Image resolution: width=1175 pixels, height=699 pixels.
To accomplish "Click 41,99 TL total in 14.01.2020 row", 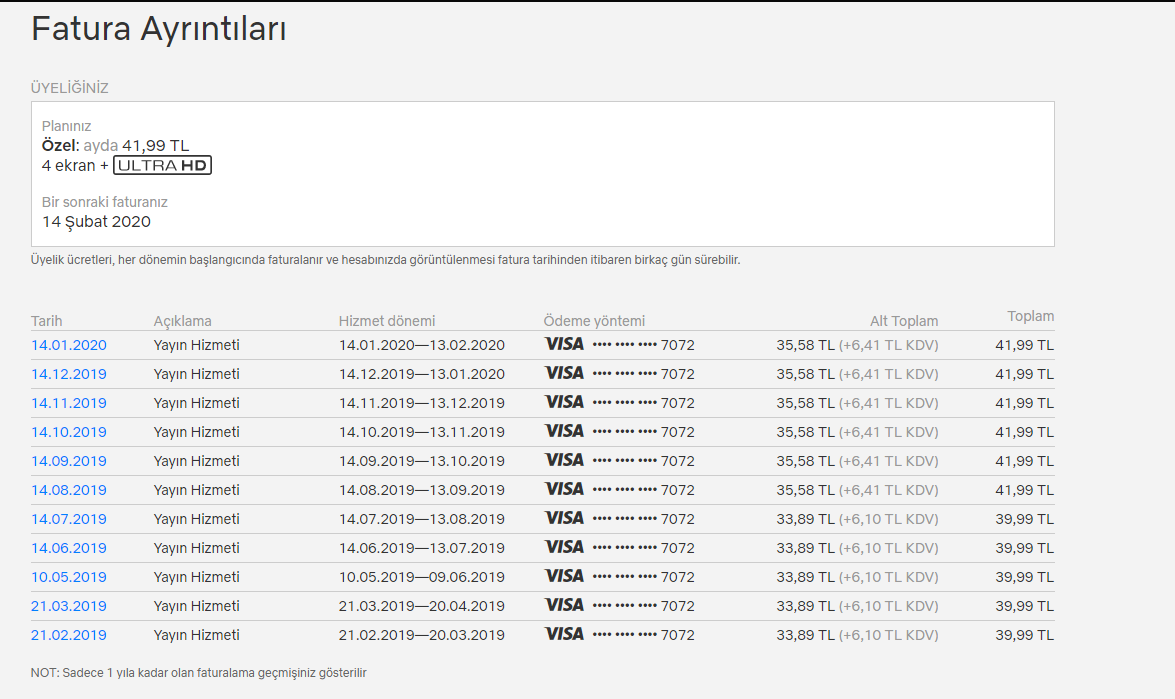I will [x=1024, y=345].
